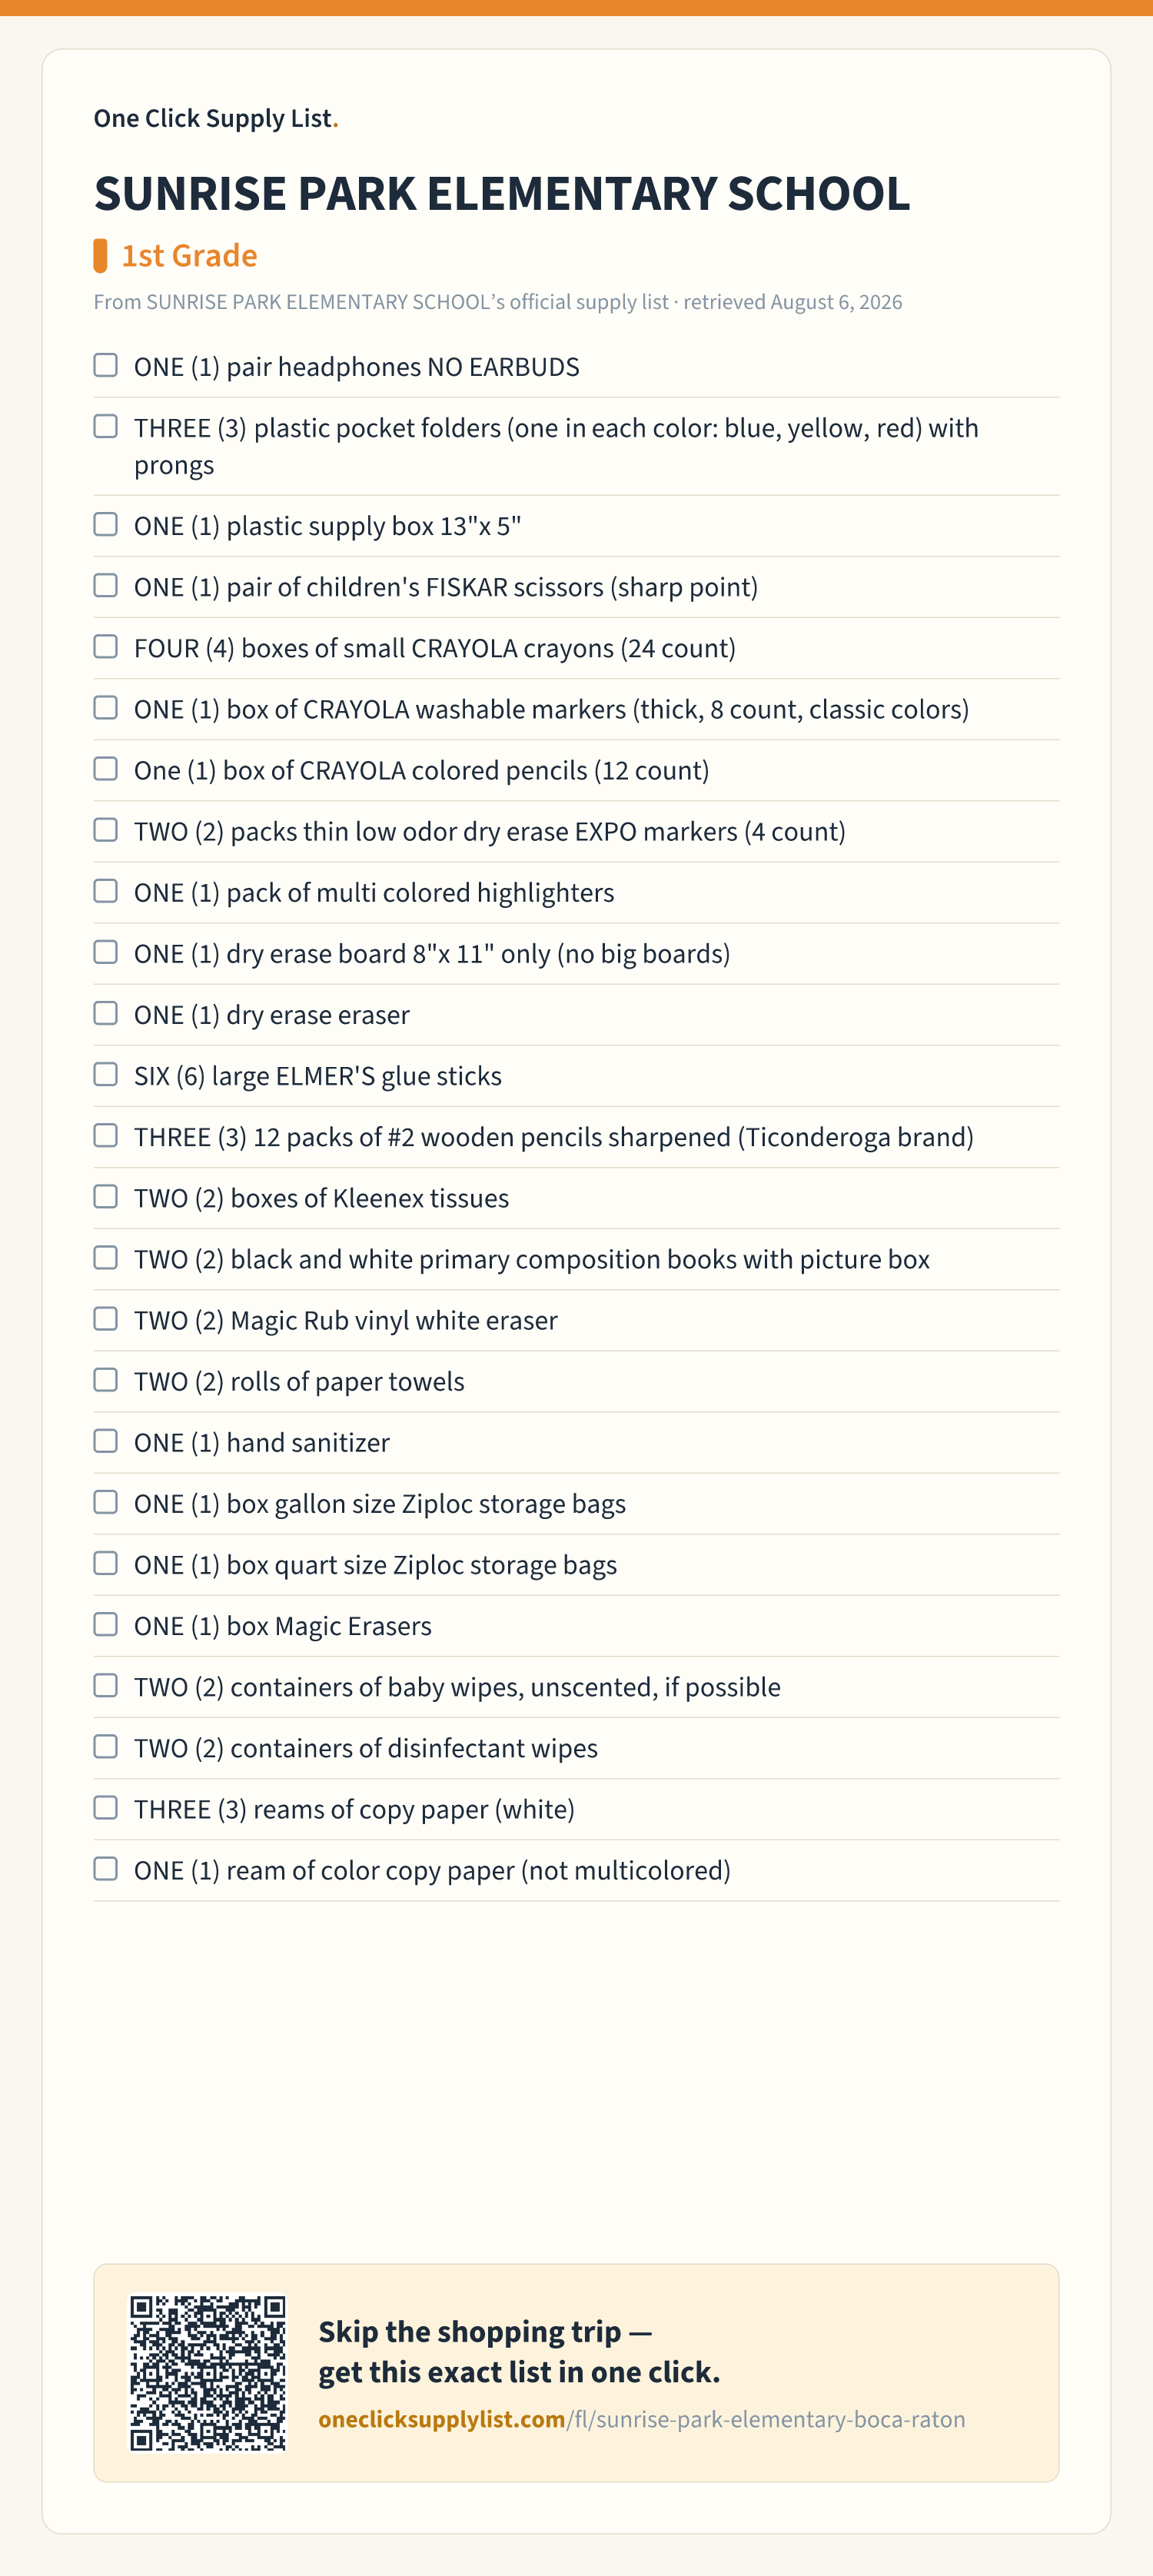Check the Ticonderoga wooden pencils item
This screenshot has width=1153, height=2576.
point(105,1135)
